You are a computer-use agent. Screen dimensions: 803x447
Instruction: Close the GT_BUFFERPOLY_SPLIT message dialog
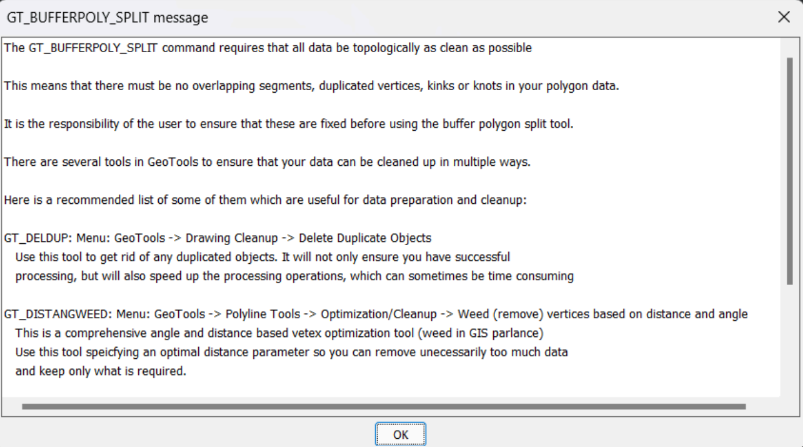(x=783, y=17)
